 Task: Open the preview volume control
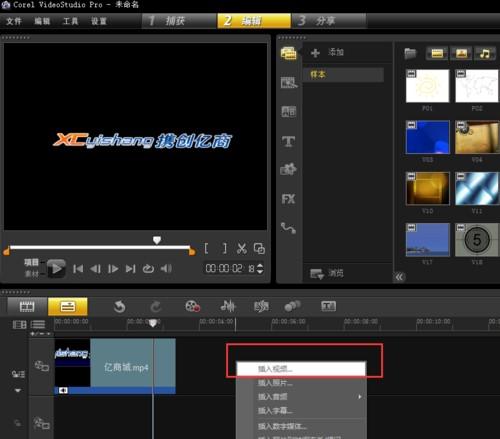click(x=166, y=269)
